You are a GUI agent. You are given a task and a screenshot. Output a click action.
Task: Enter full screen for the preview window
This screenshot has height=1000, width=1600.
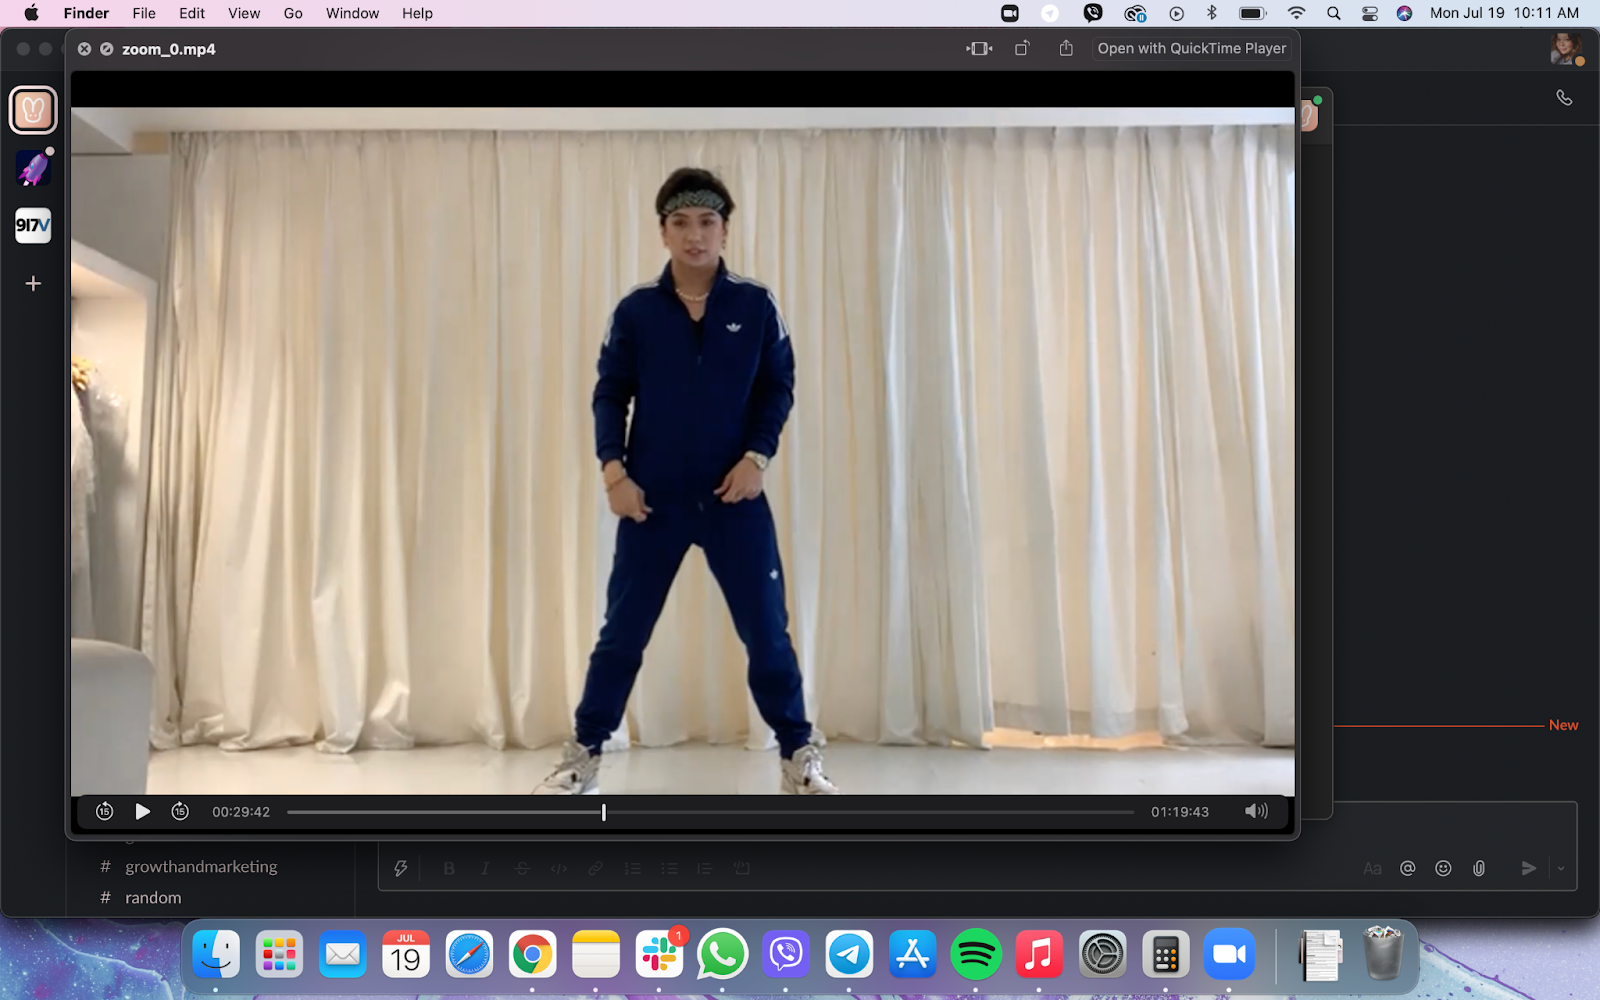point(106,49)
